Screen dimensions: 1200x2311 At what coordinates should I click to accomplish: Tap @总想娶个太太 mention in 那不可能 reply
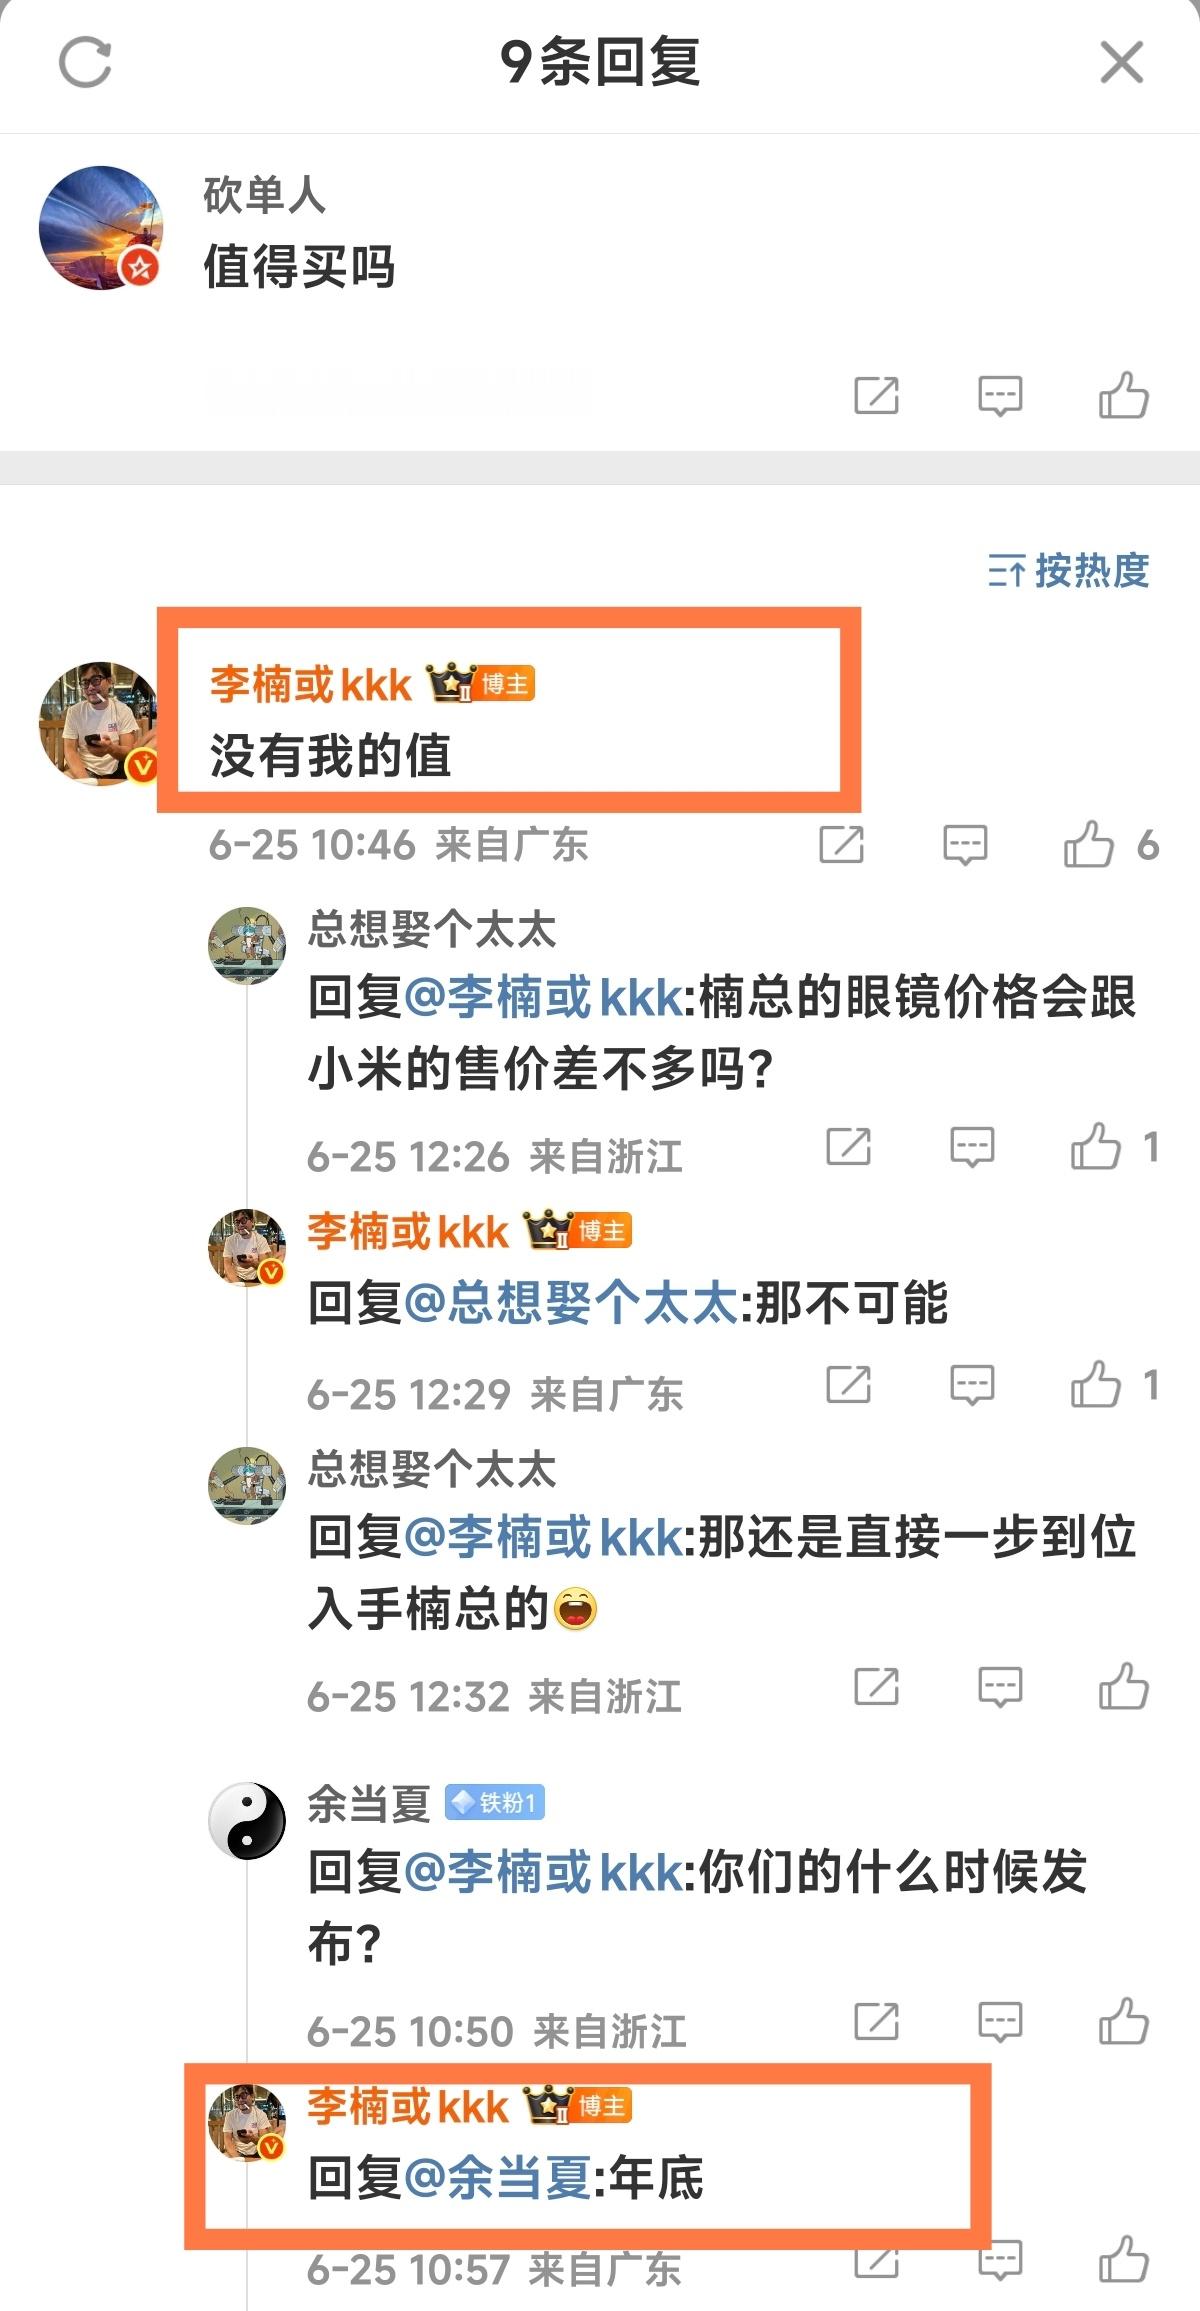coord(571,1302)
